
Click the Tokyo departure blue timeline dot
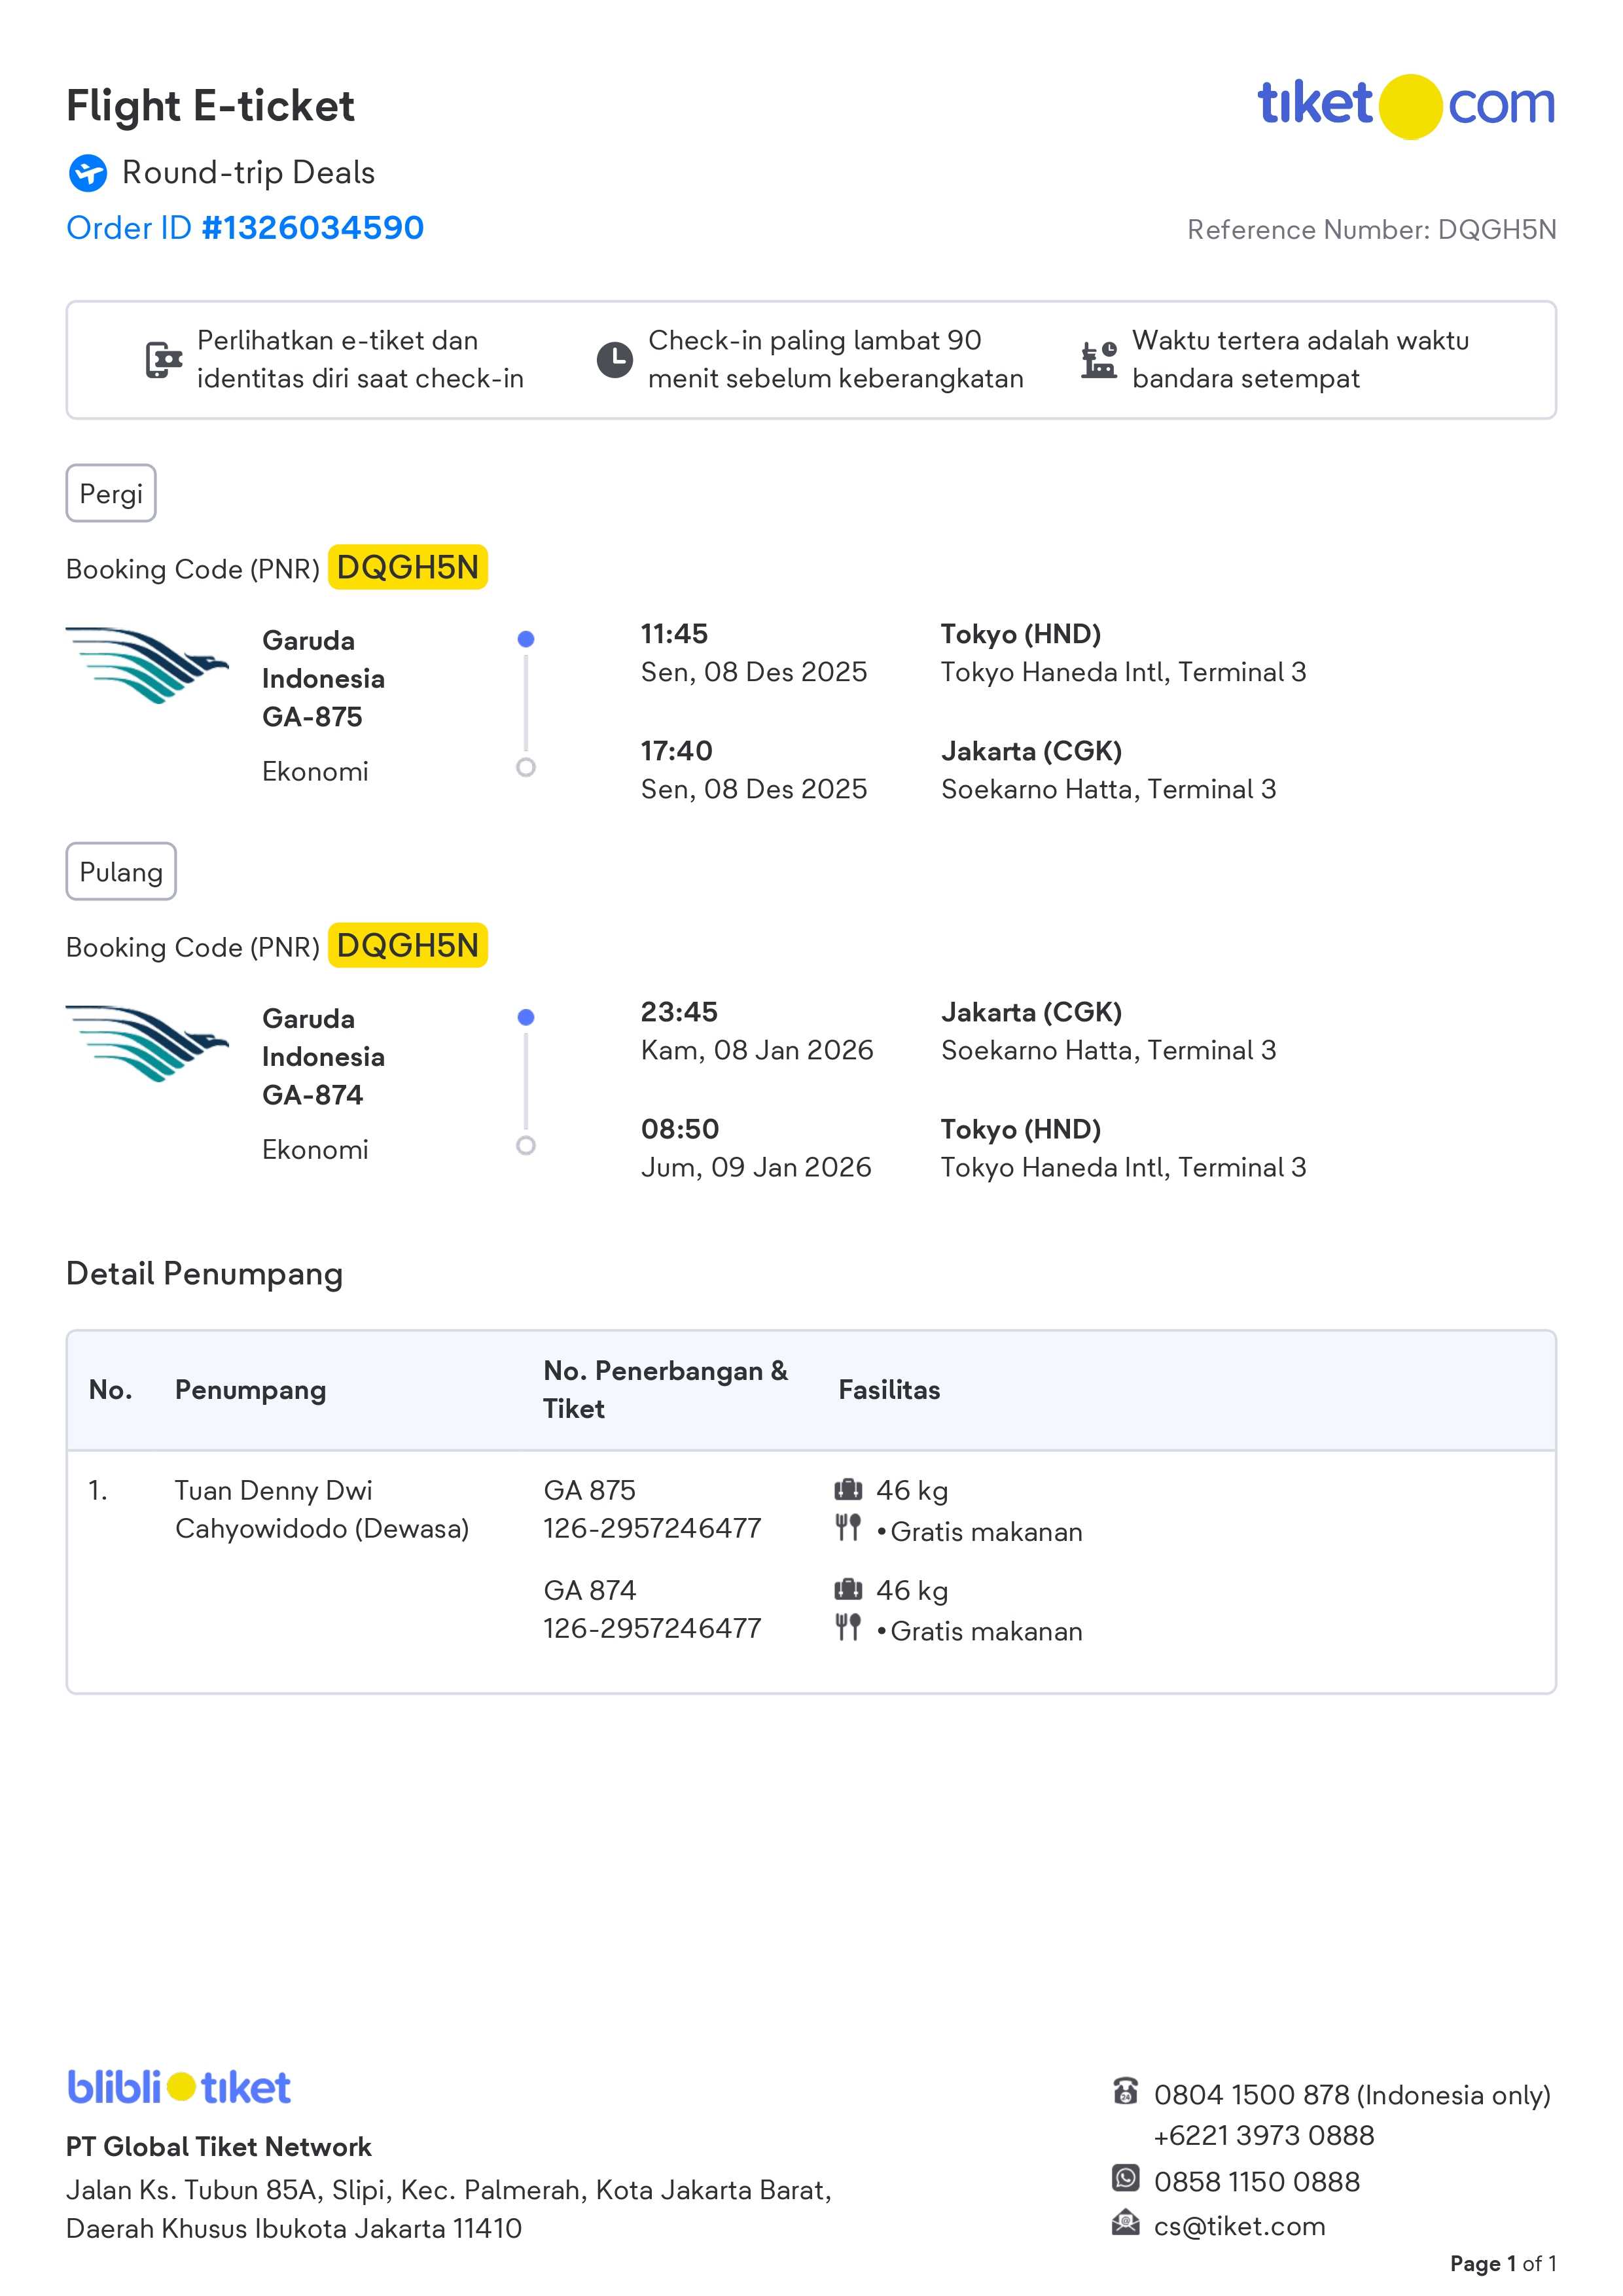(x=526, y=639)
